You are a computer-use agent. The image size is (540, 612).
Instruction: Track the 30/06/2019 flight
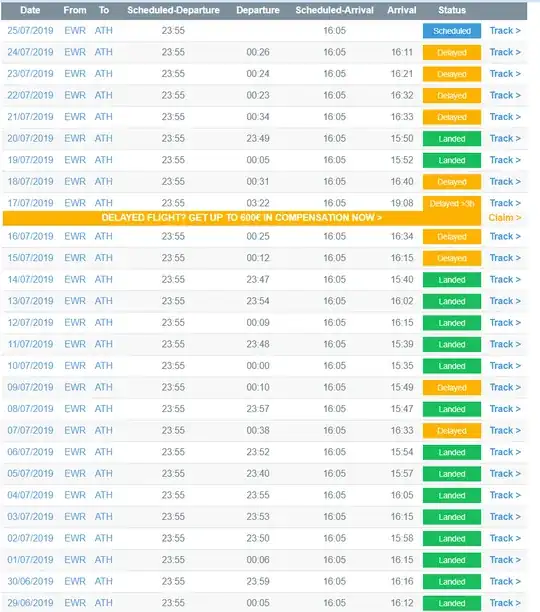[x=505, y=581]
